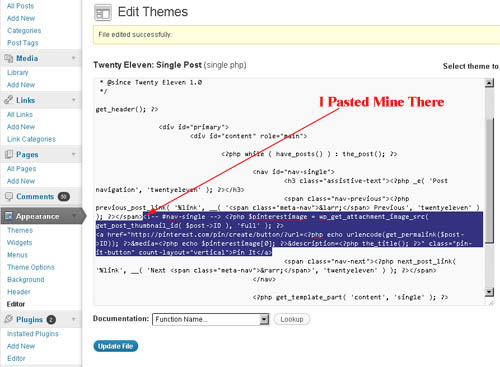Click the get_template_part code line
The width and height of the screenshot is (500, 367).
point(350,297)
